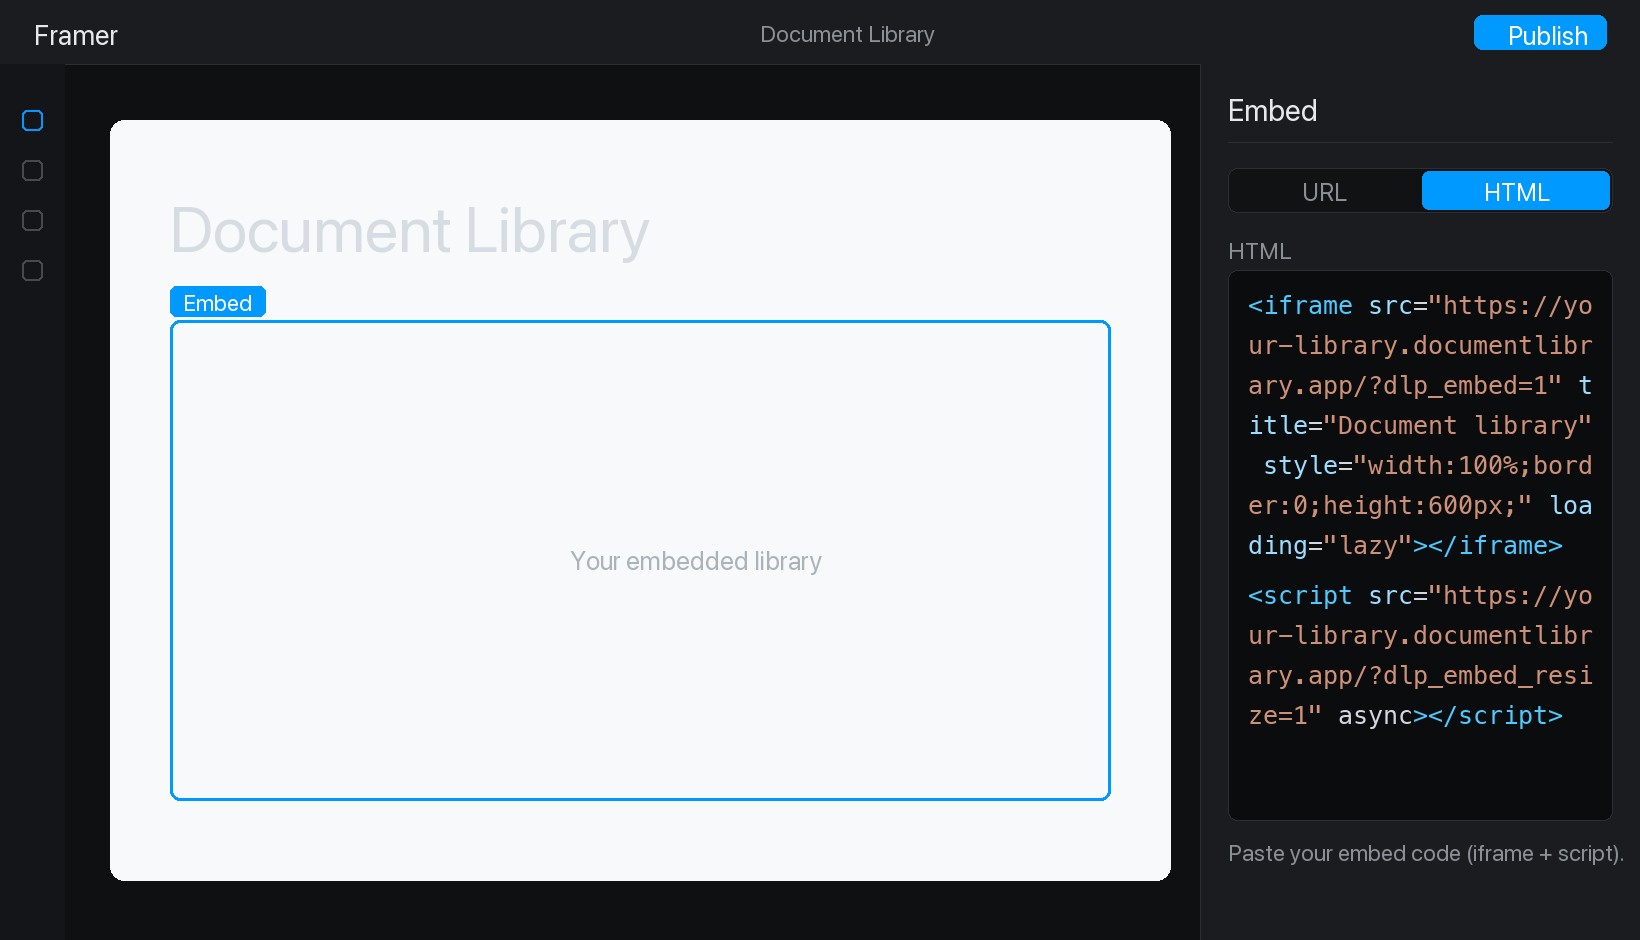Click into the HTML embed code field
Viewport: 1640px width, 940px height.
coord(1420,545)
